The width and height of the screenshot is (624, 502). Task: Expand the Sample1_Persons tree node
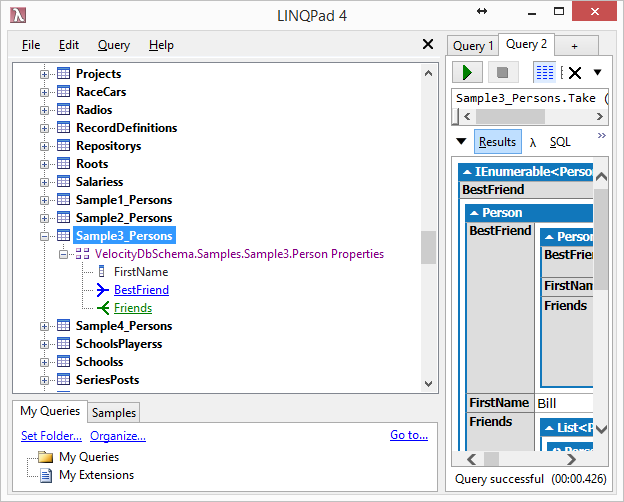coord(44,200)
